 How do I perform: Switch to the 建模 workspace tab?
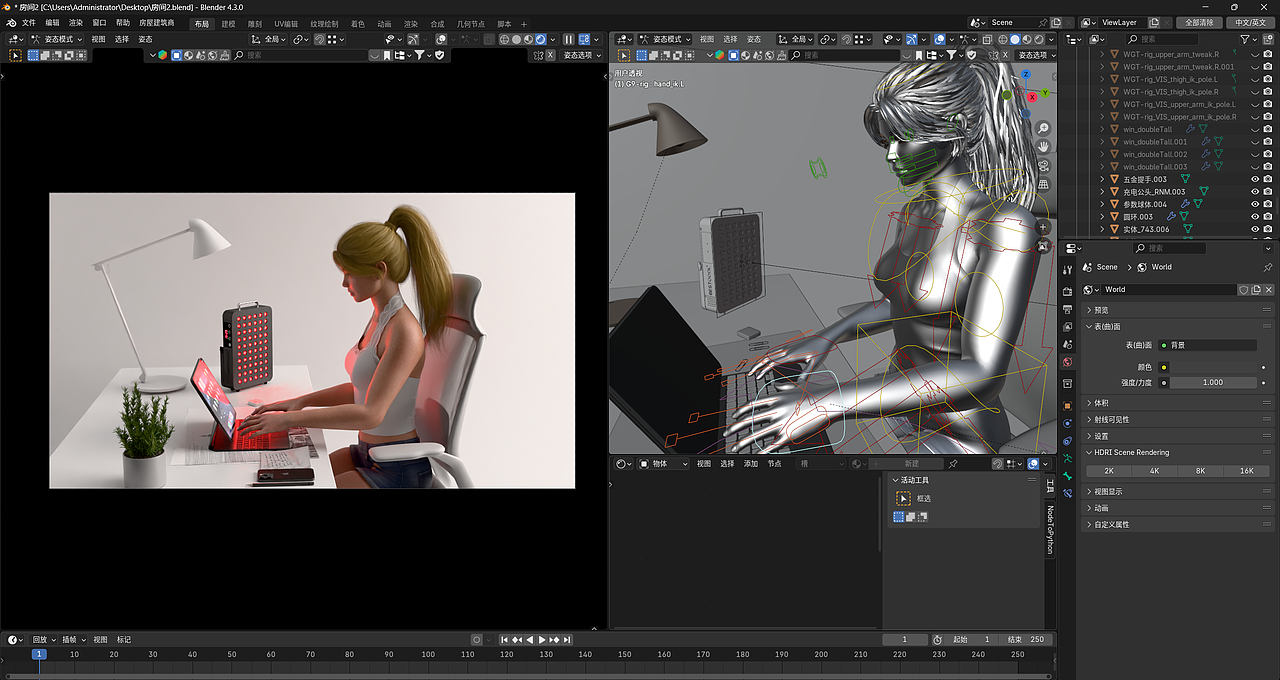pyautogui.click(x=229, y=23)
